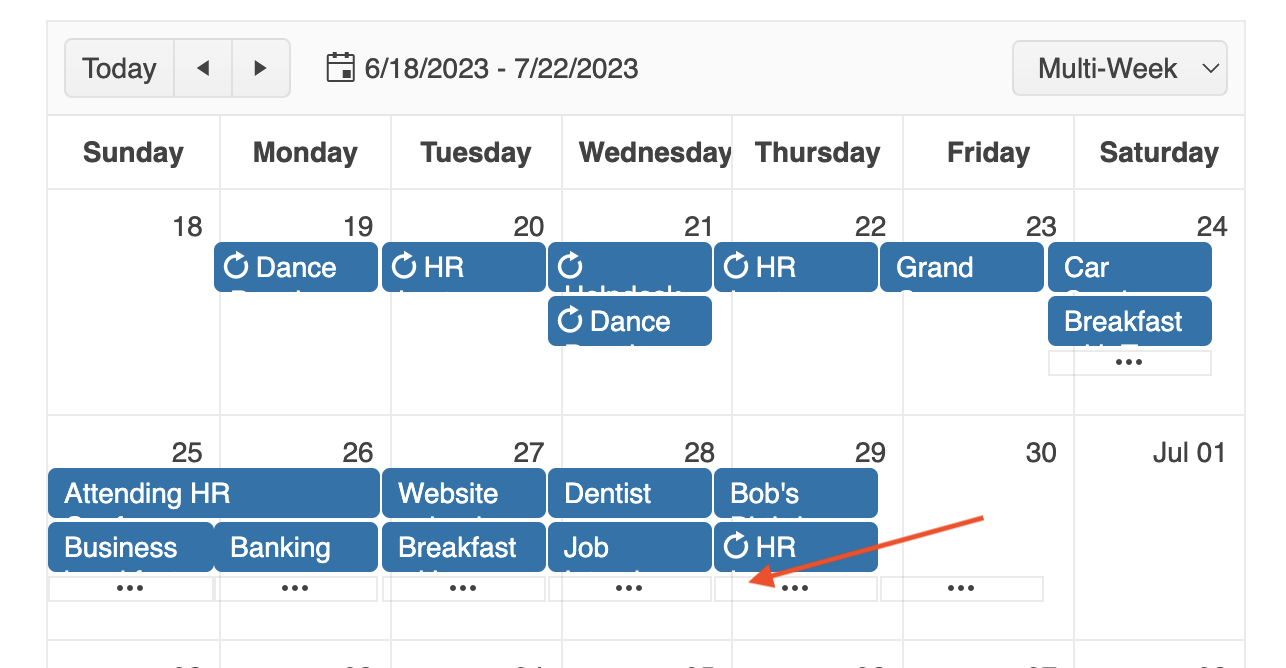This screenshot has height=668, width=1286.
Task: Click the next period arrow
Action: point(261,68)
